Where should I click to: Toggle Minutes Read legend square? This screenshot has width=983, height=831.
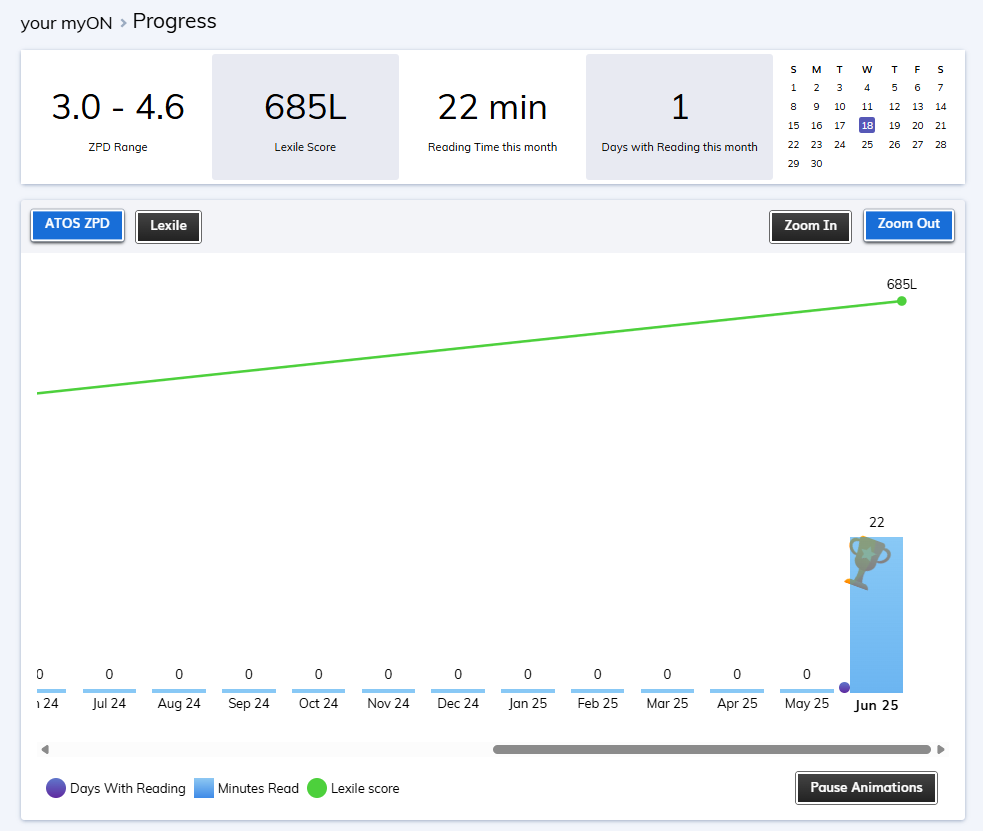204,788
